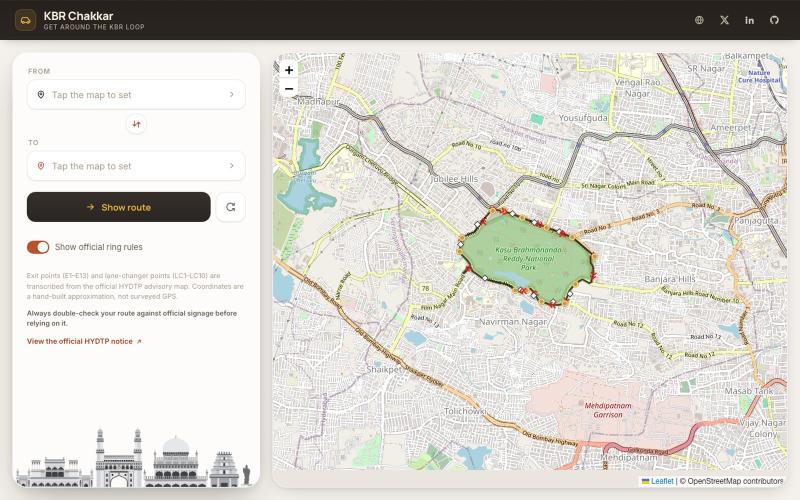Click the KBR Chakkar car logo icon

(25, 20)
